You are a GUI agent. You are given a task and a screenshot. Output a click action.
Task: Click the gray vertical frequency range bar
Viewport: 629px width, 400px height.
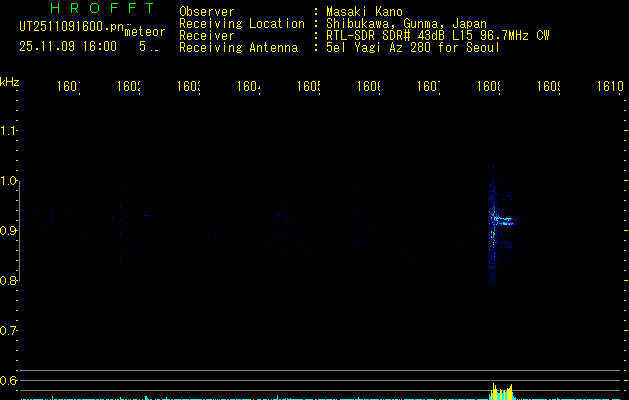point(19,231)
